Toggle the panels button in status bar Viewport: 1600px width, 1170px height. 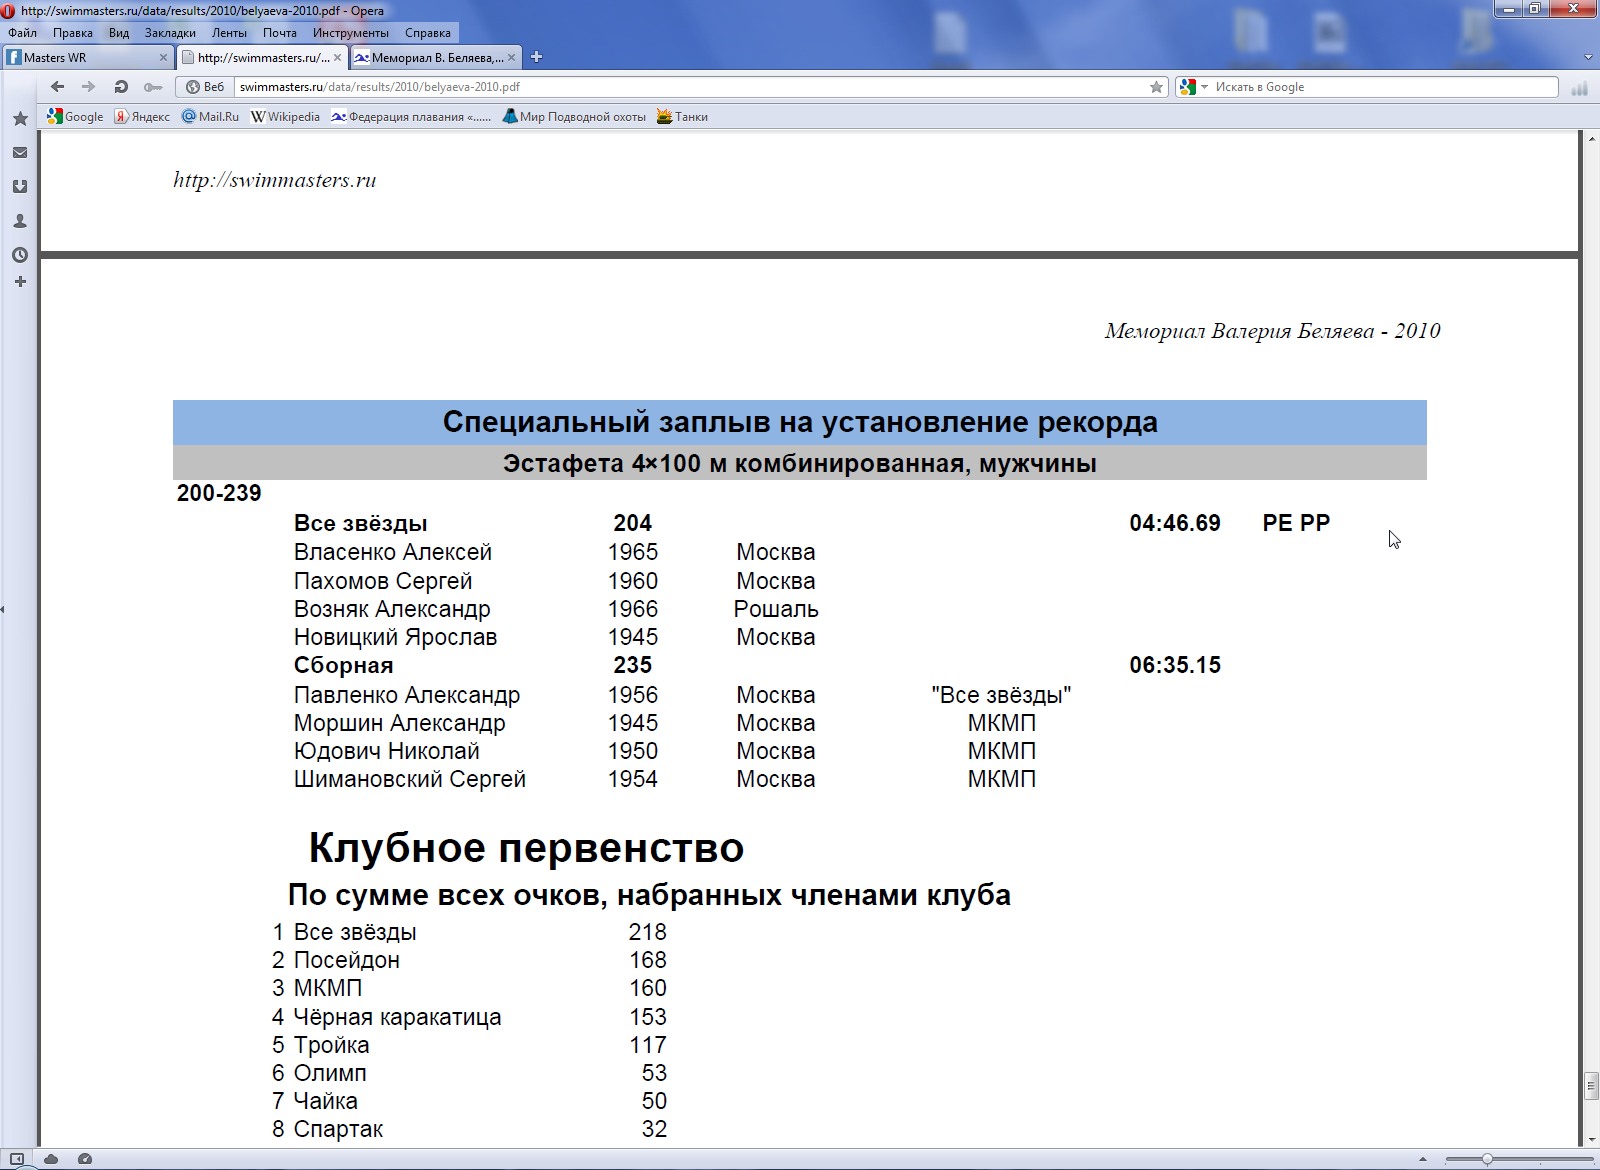click(17, 1160)
